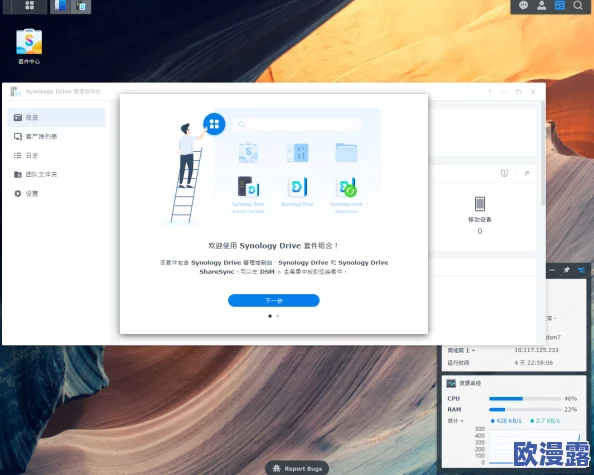594x475 pixels.
Task: Open widget panel settings blue icon
Action: 581,270
